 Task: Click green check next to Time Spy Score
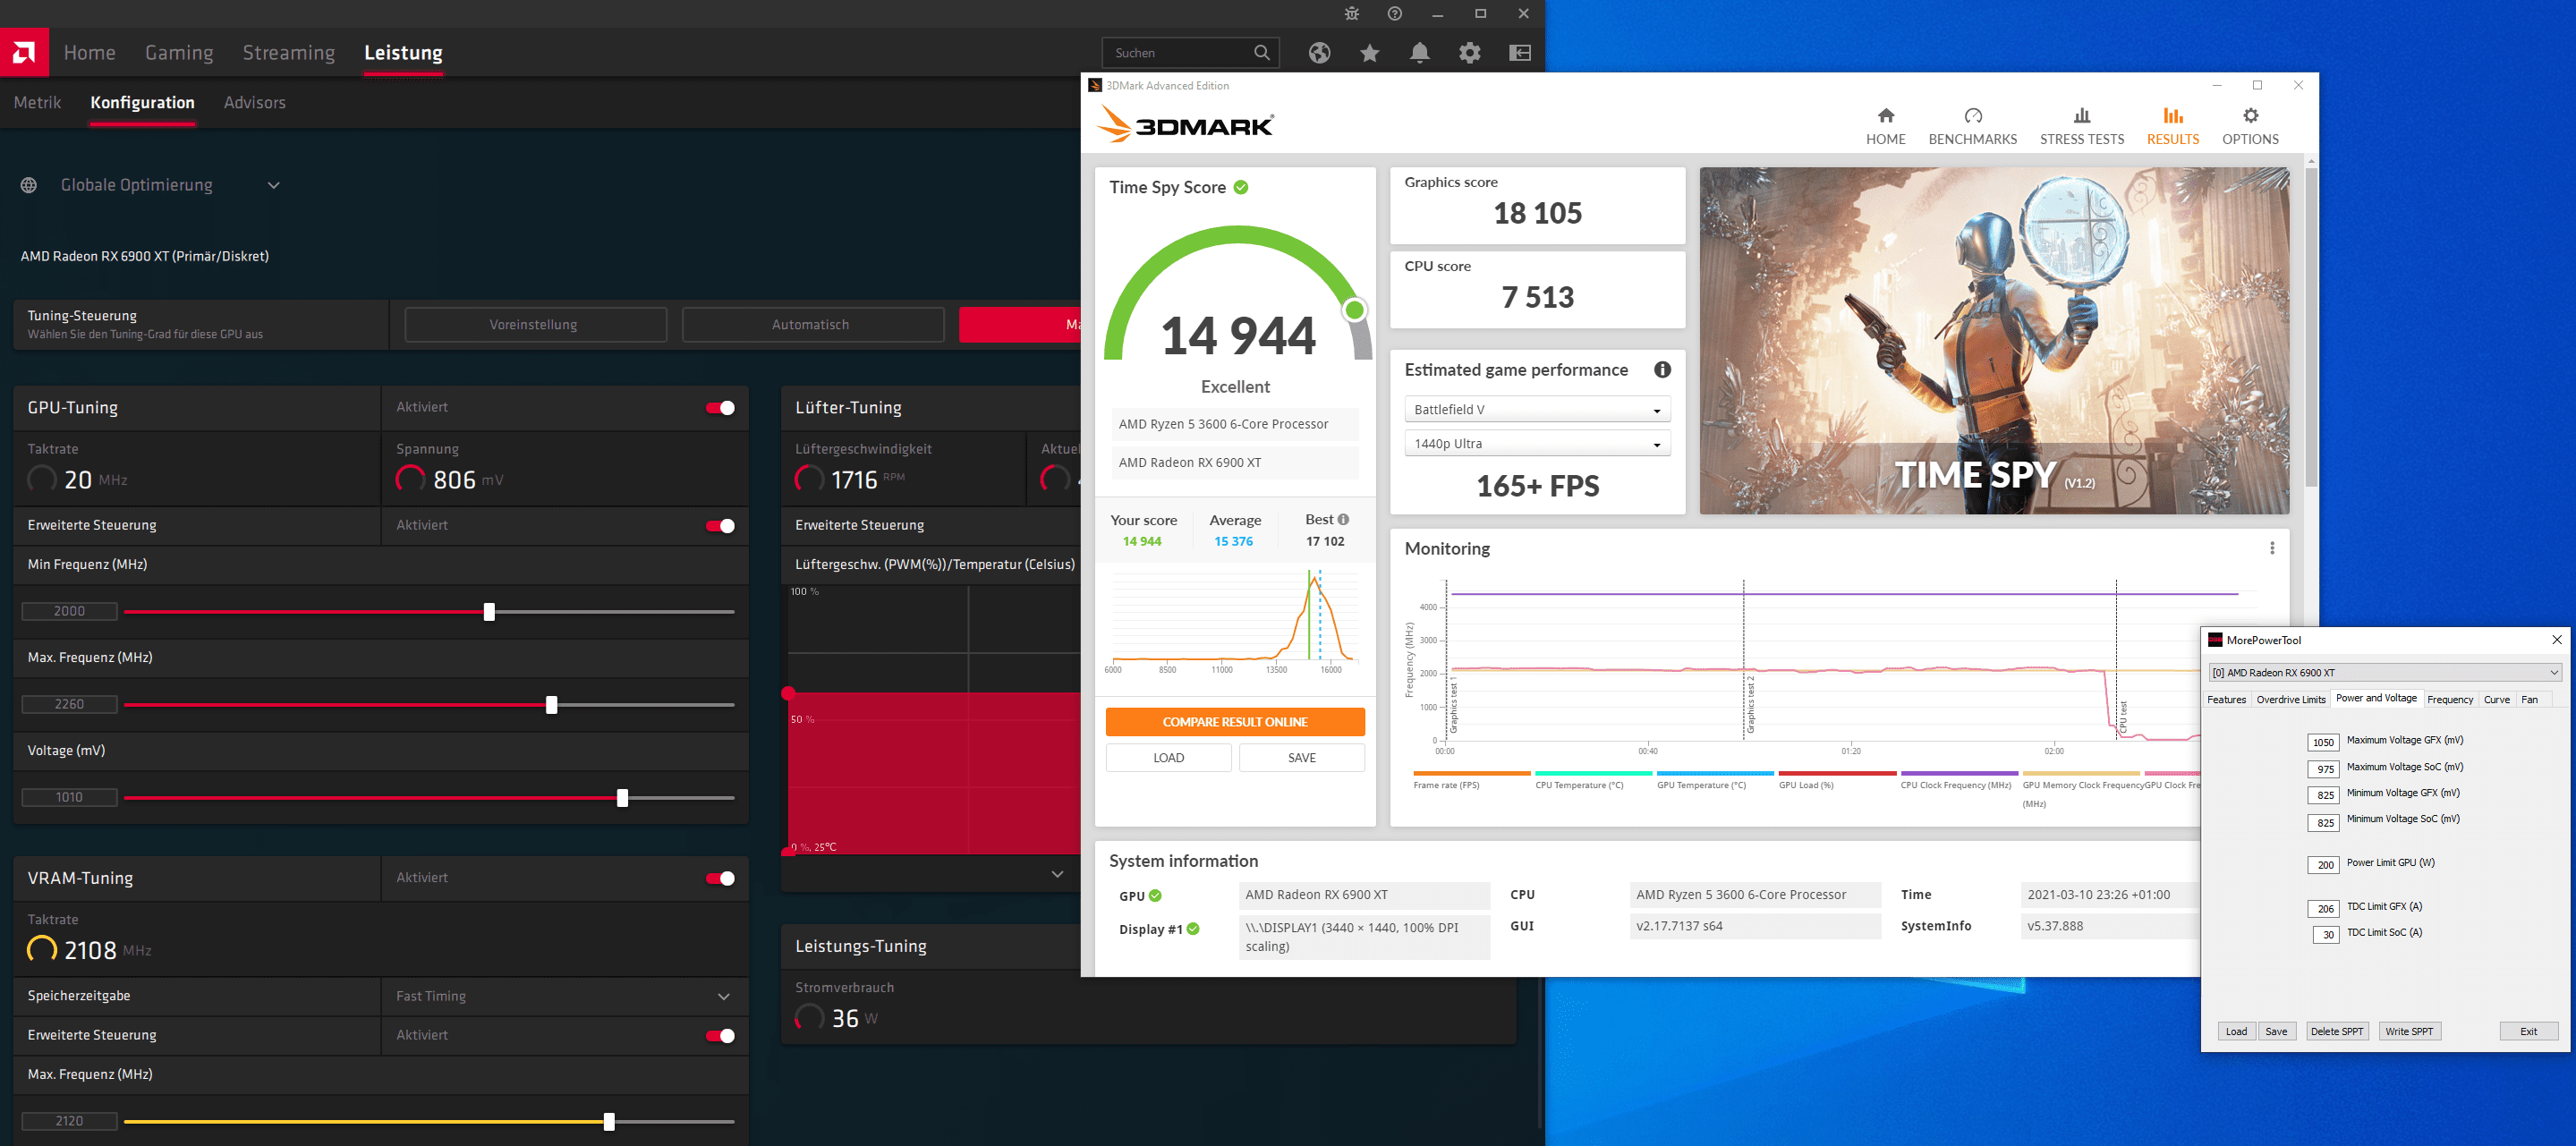[x=1241, y=187]
